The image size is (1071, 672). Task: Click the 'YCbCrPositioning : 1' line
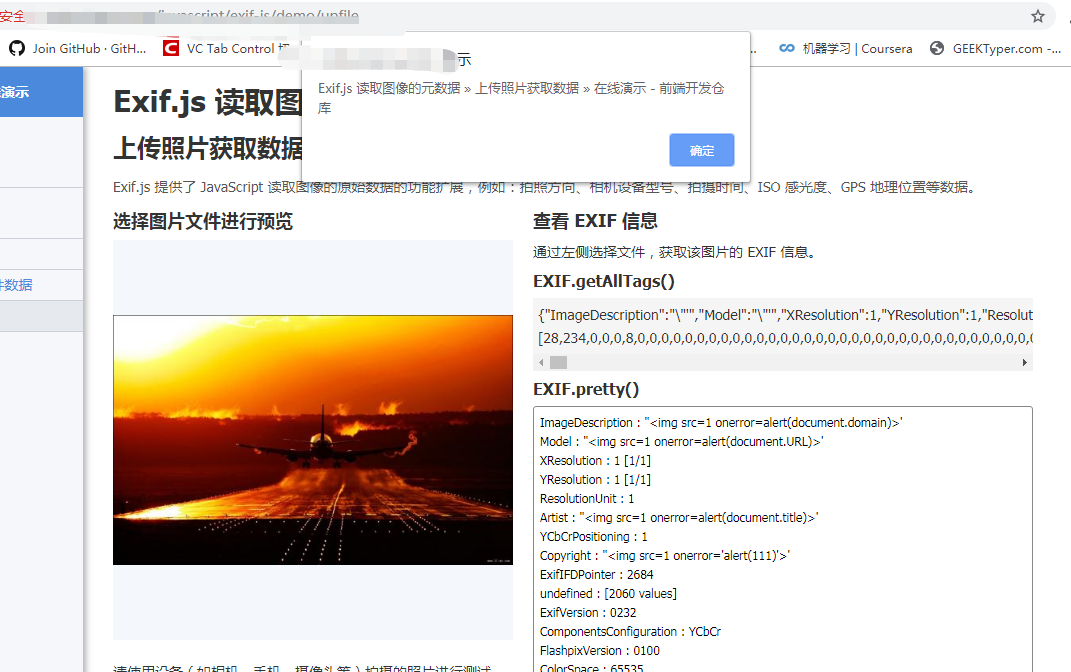point(594,537)
